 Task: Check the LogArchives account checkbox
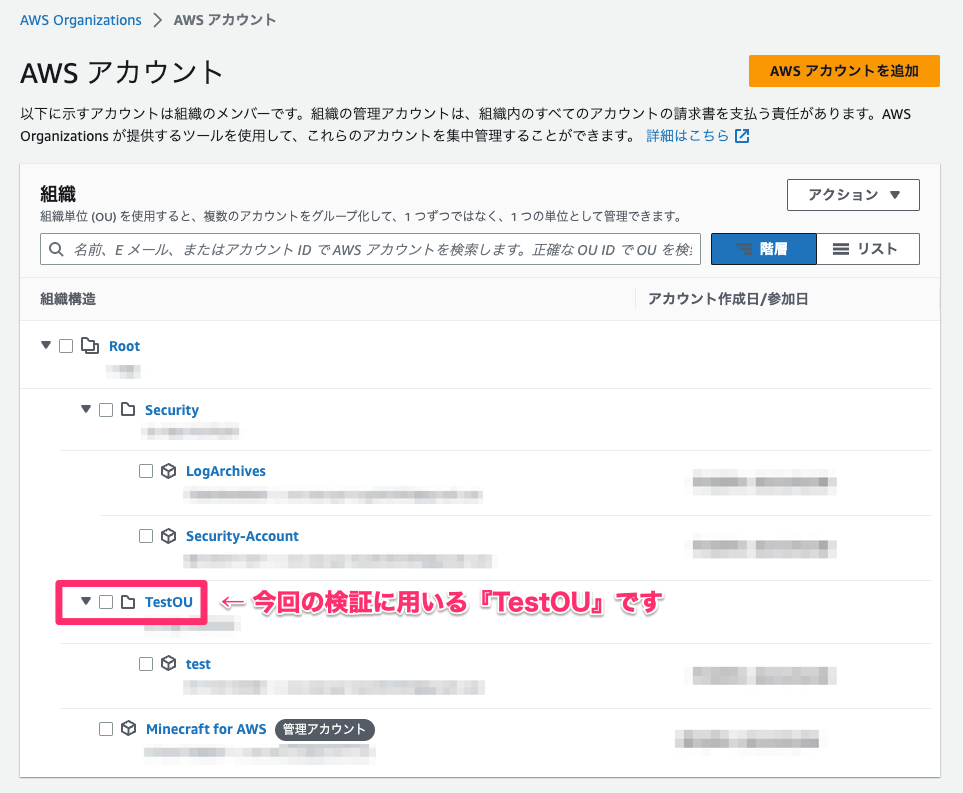click(x=146, y=471)
